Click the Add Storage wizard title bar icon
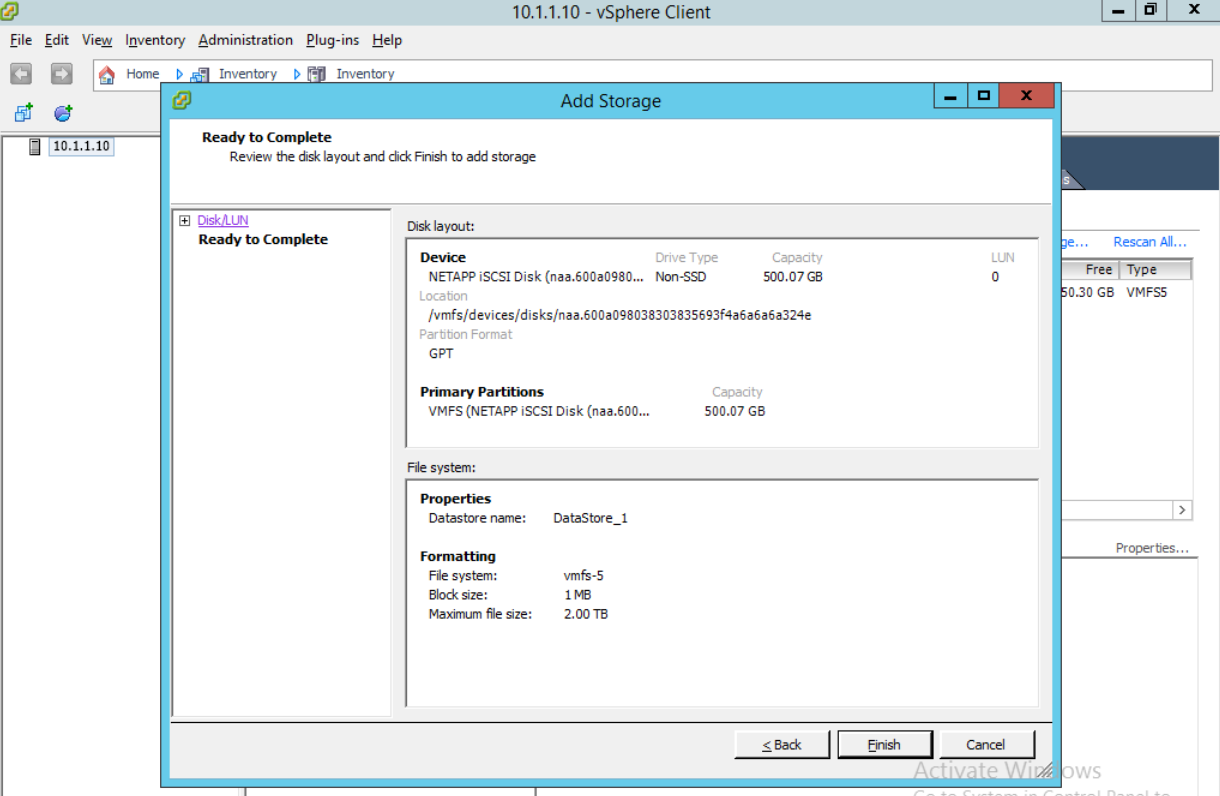The image size is (1220, 796). click(x=181, y=100)
